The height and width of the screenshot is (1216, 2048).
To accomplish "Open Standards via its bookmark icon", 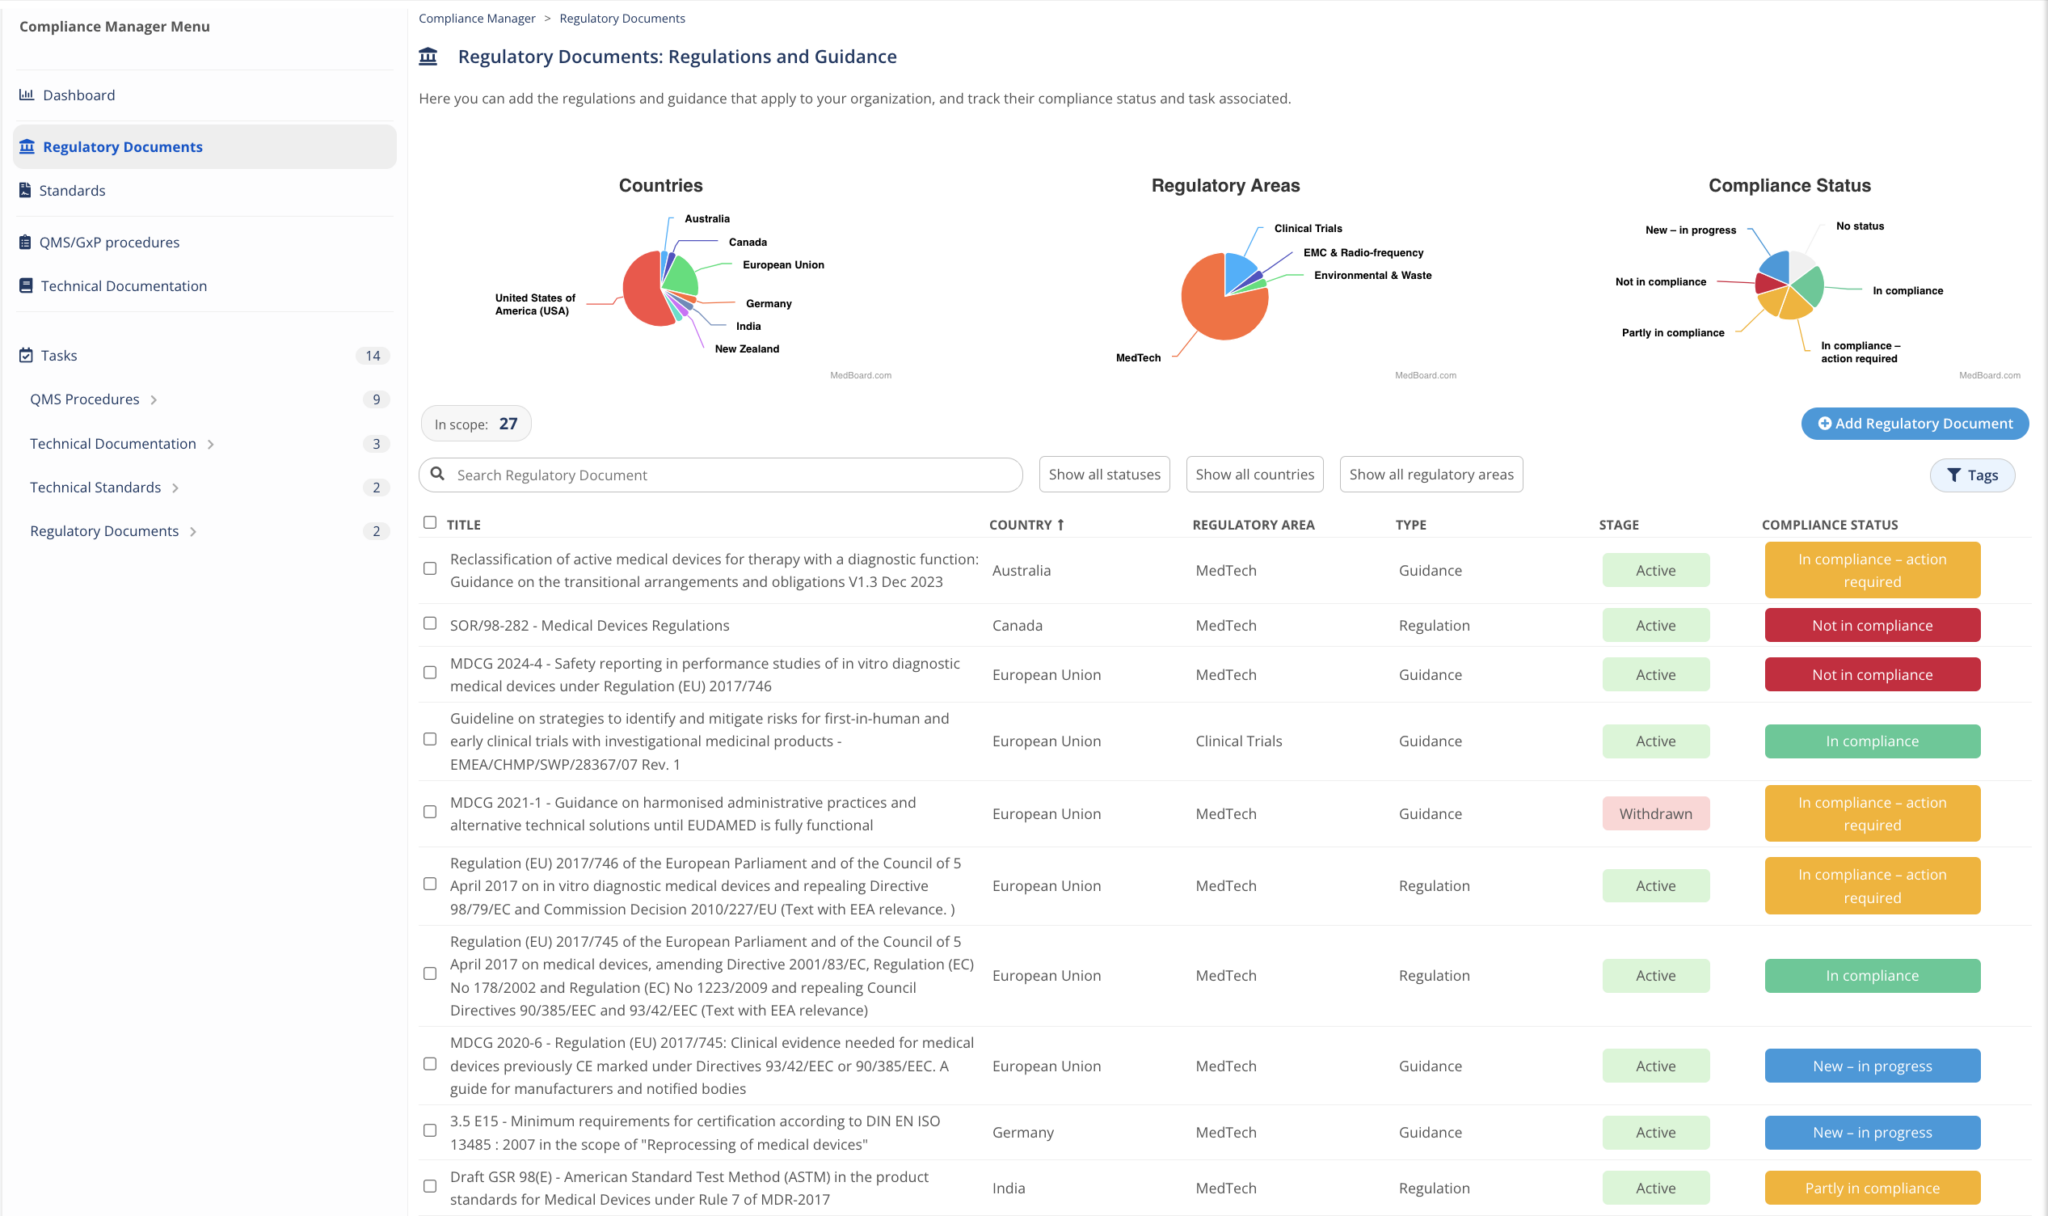I will [x=25, y=190].
